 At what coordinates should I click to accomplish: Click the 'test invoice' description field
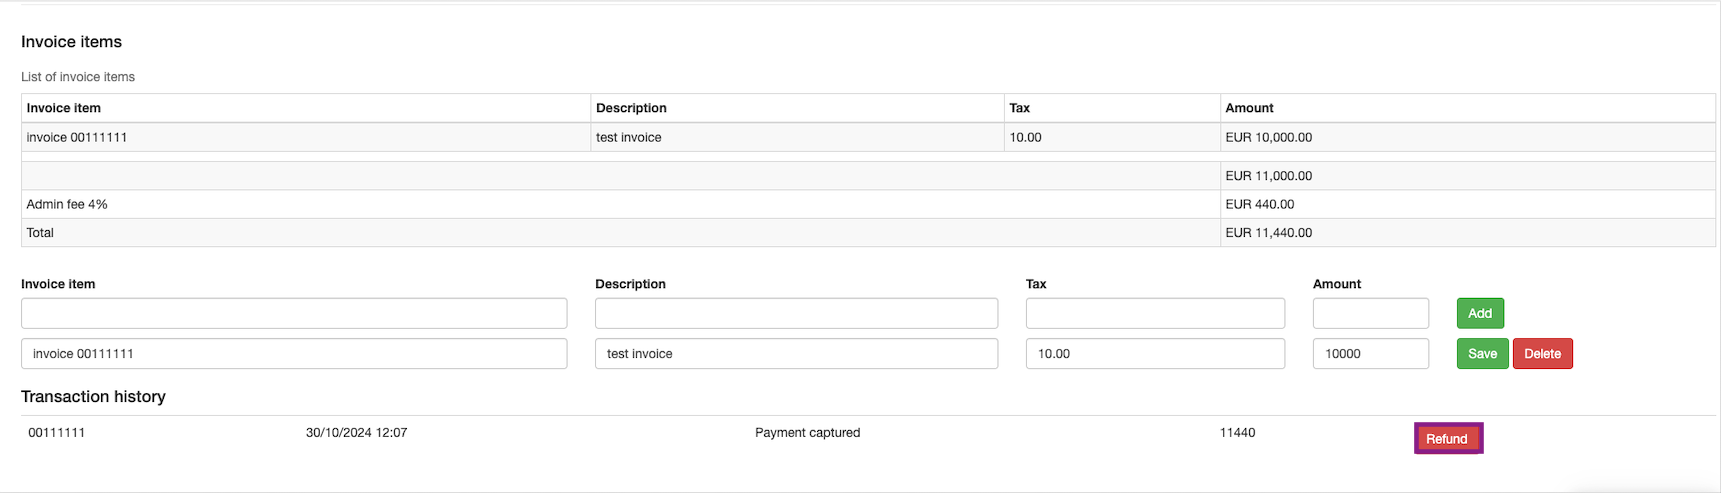(x=796, y=354)
